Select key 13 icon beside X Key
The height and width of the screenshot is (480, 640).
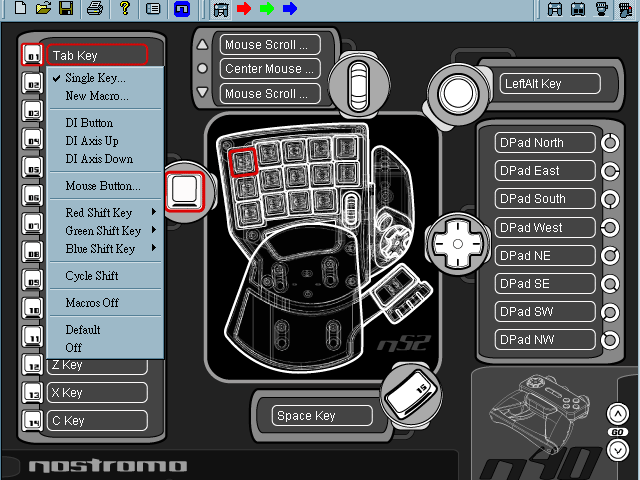[x=32, y=393]
